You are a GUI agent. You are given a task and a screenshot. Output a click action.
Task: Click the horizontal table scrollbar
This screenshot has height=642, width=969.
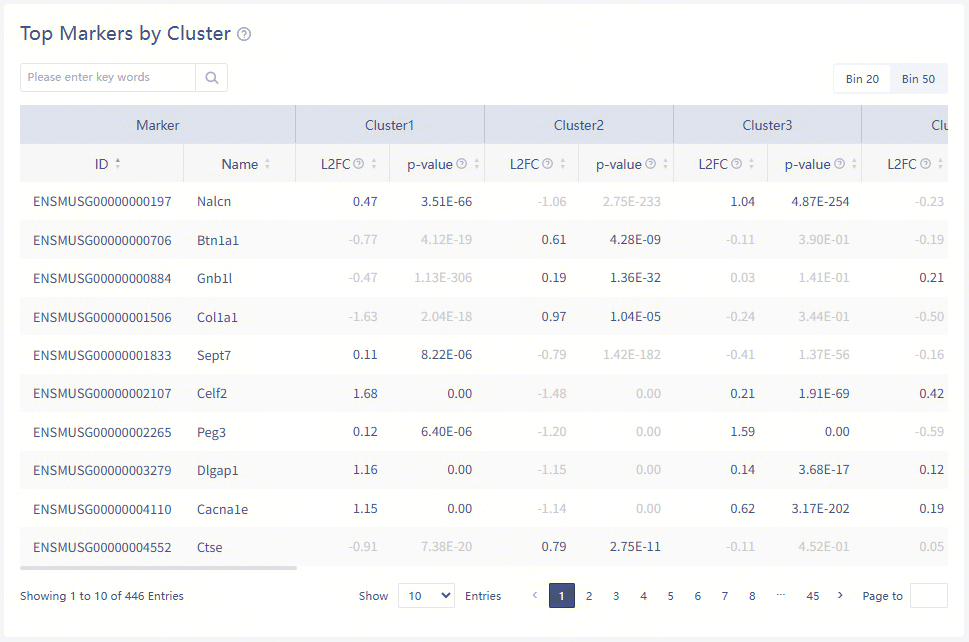pos(160,568)
